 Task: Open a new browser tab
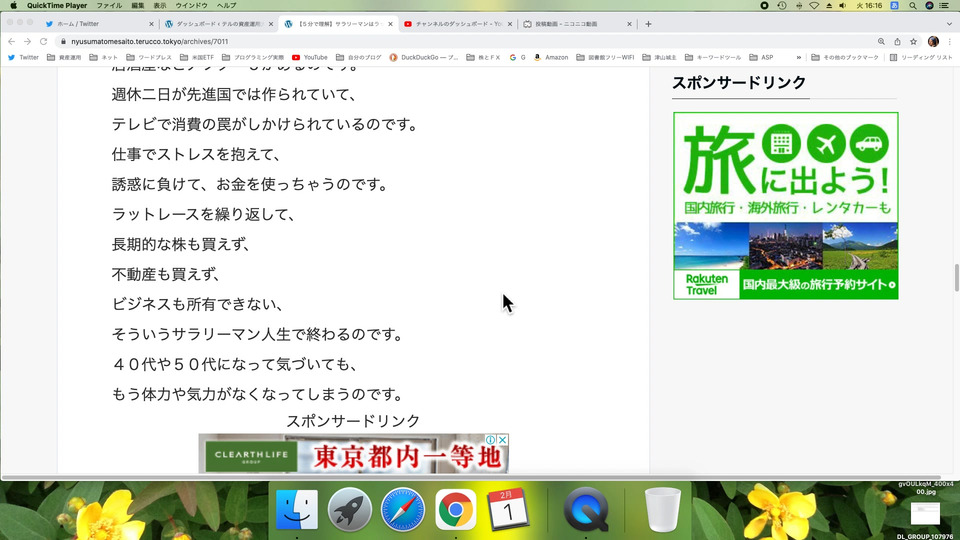[x=648, y=24]
